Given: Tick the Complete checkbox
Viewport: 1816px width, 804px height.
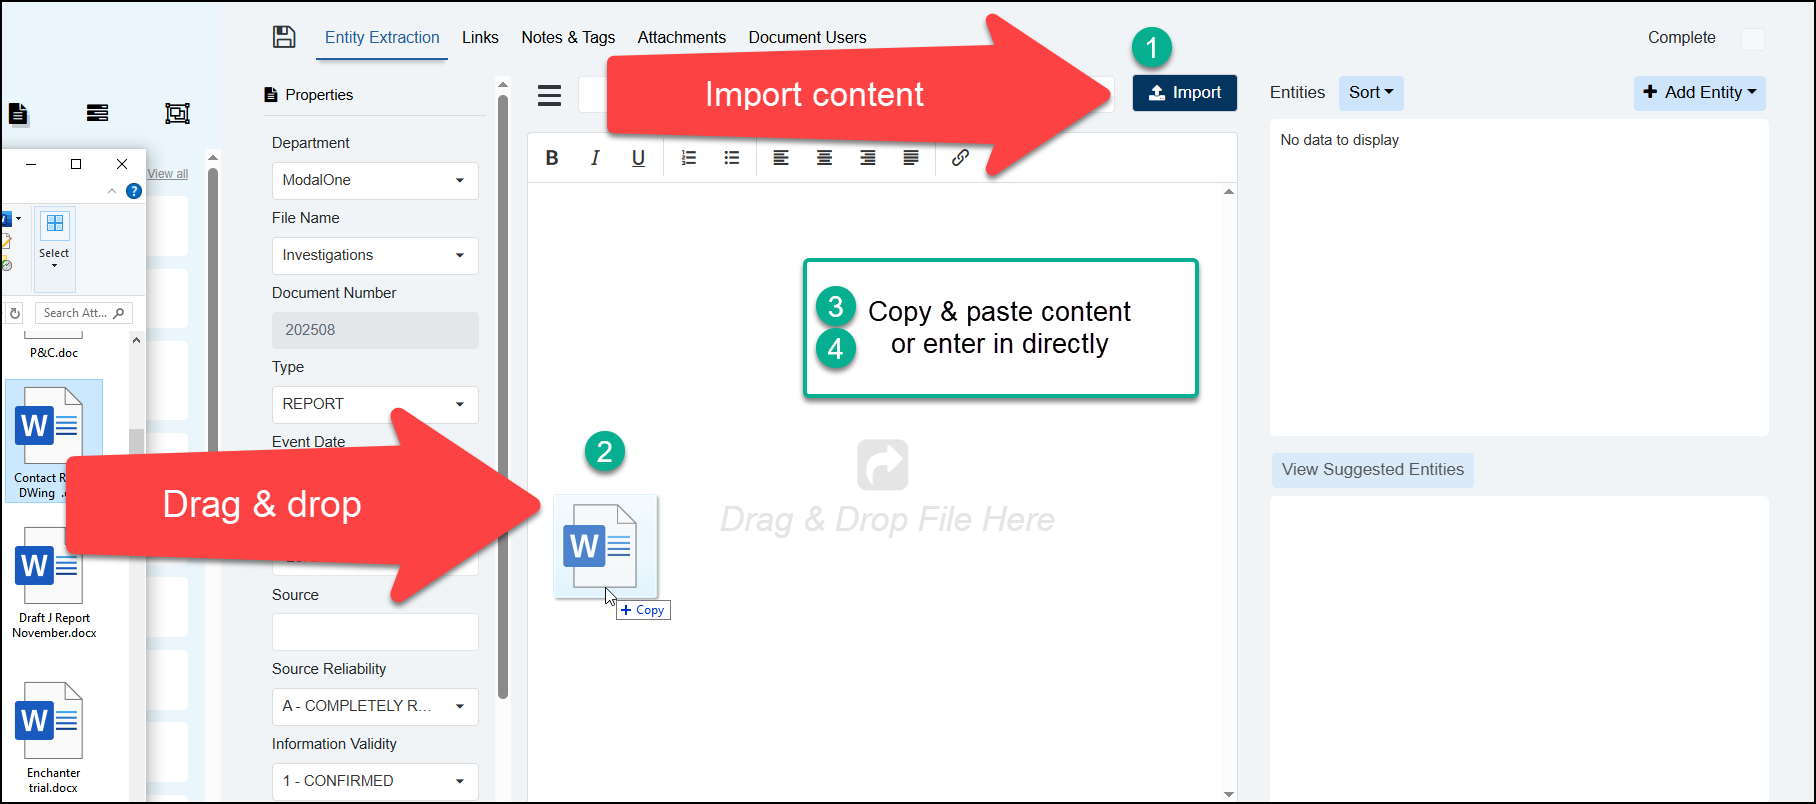Looking at the screenshot, I should (x=1752, y=39).
